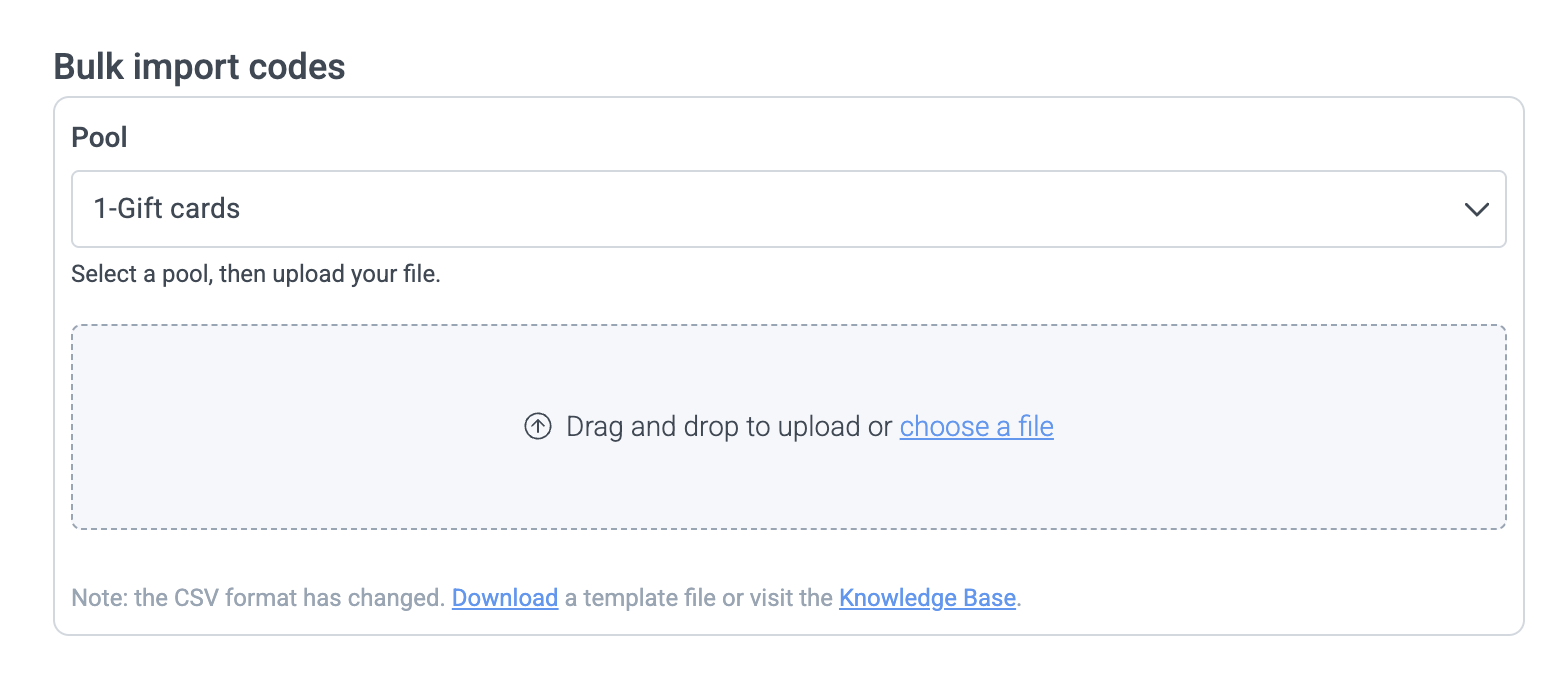Open the Pool selection combo box
Screen dimensions: 1568x680
[788, 209]
